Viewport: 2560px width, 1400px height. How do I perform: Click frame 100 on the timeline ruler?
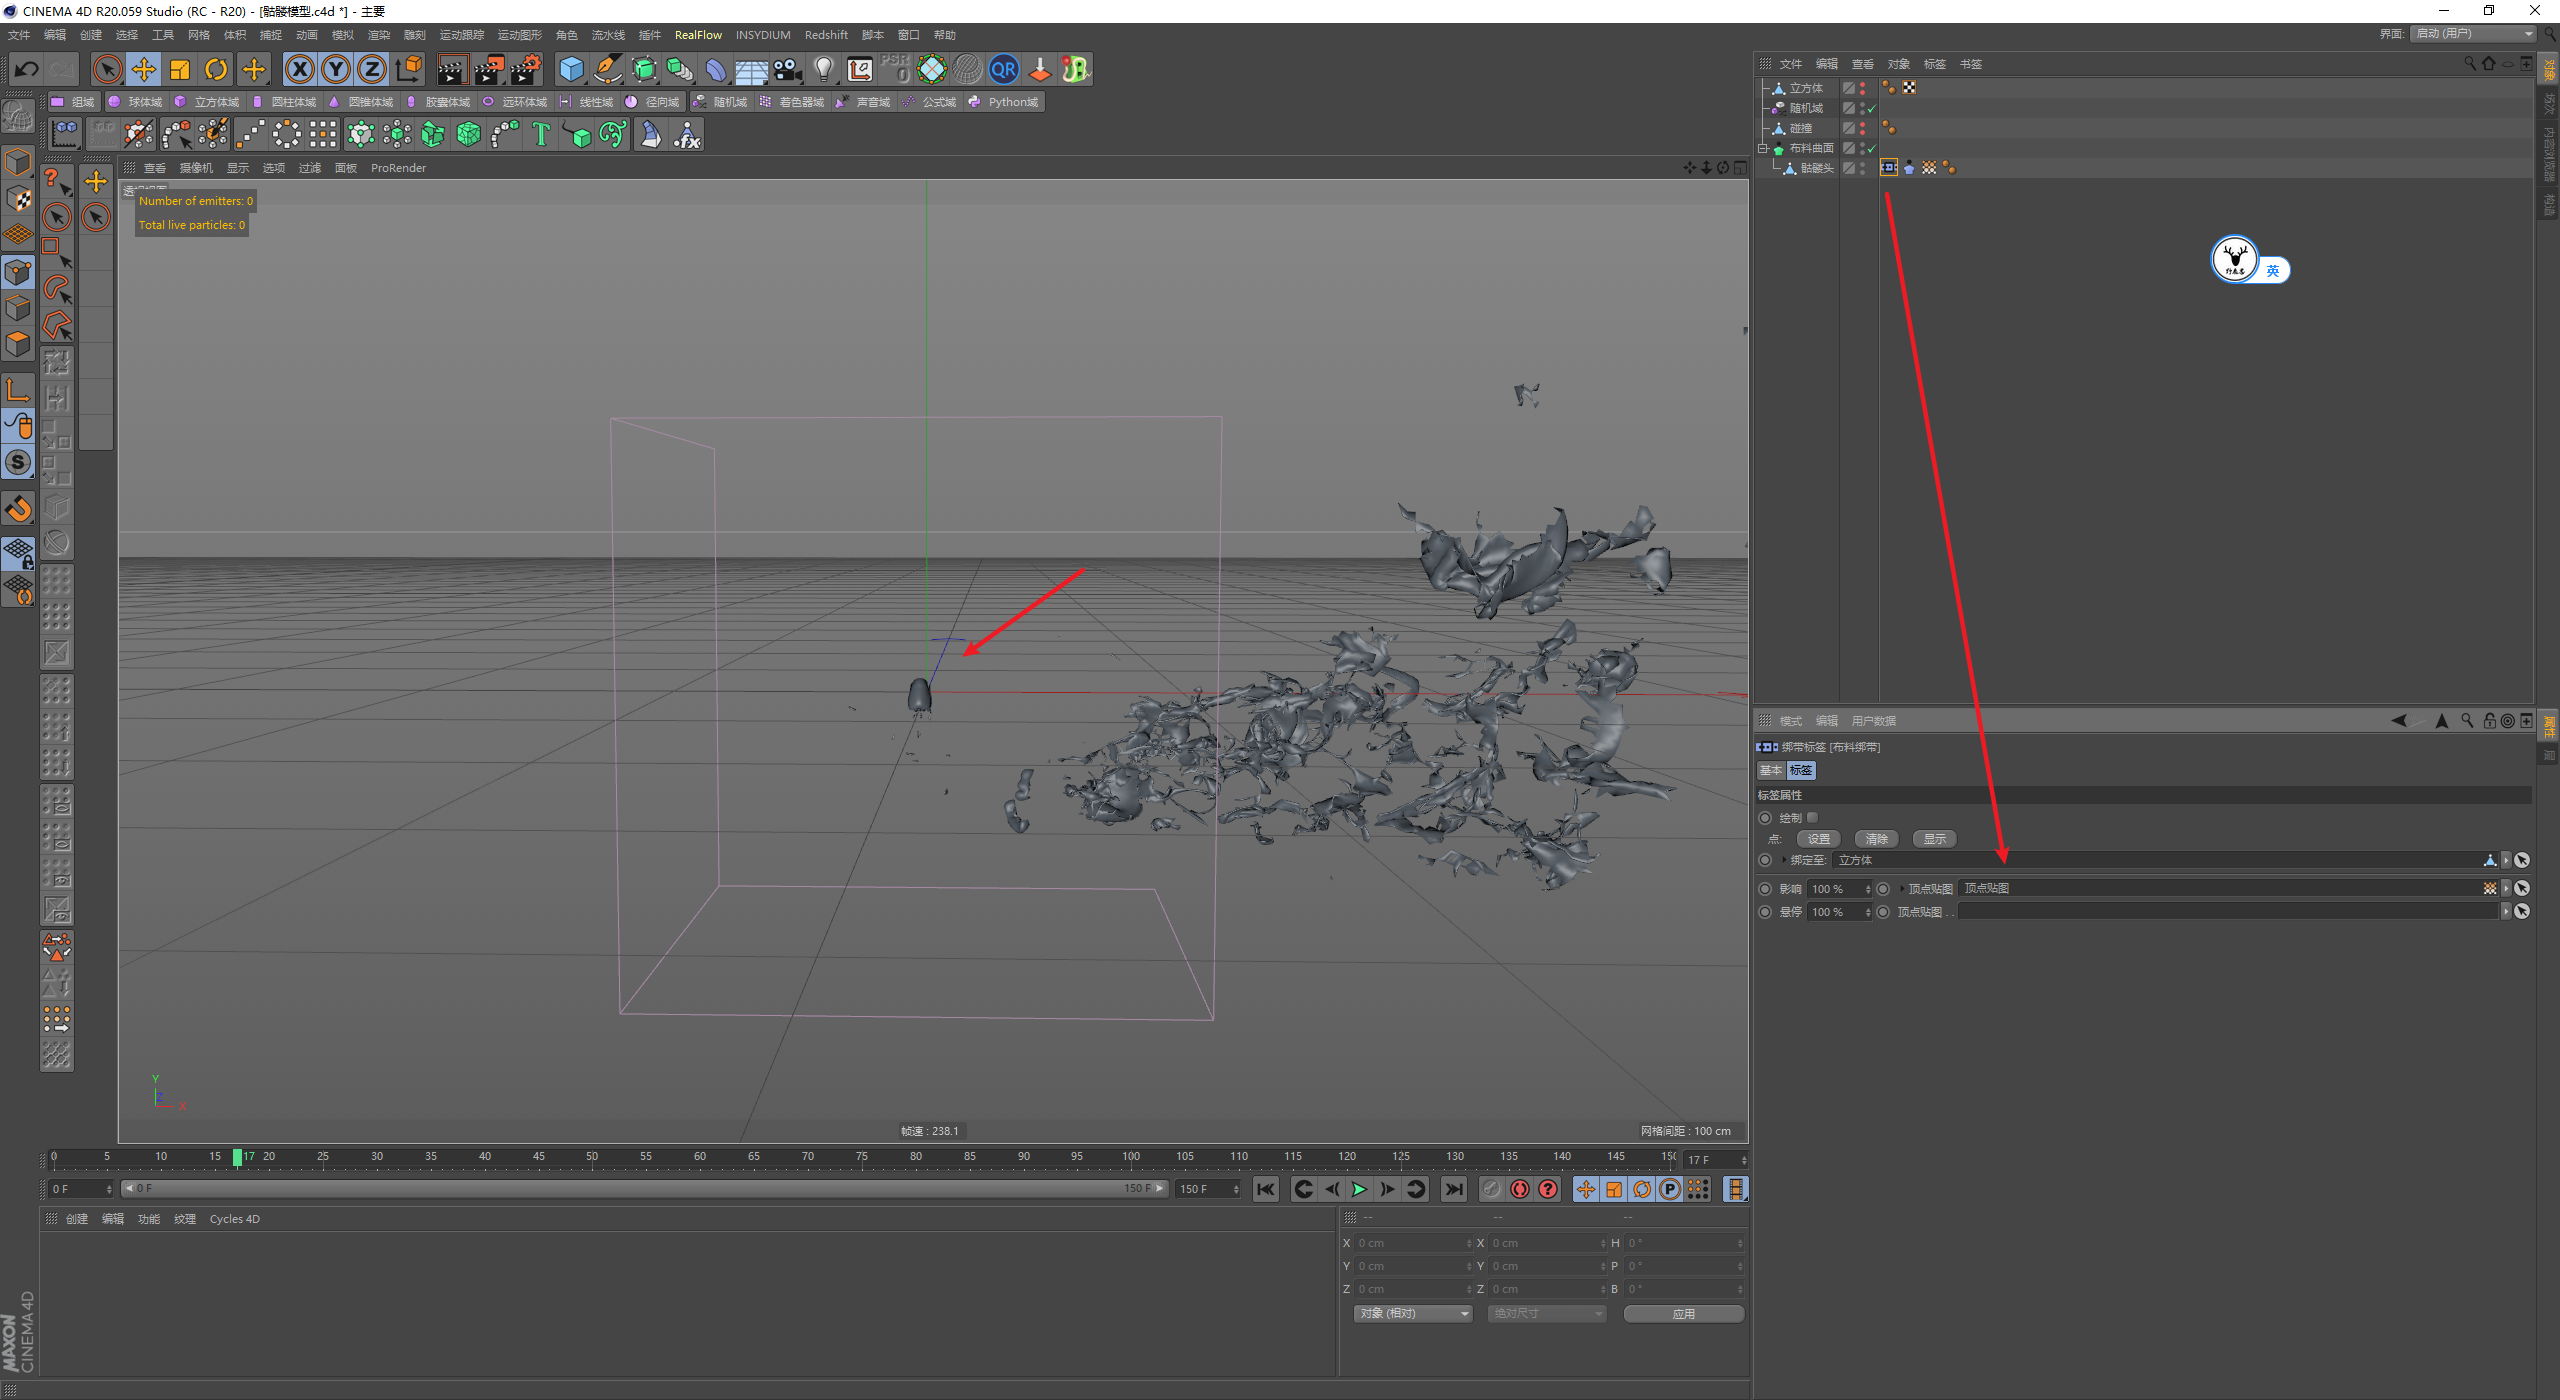click(x=1131, y=1160)
